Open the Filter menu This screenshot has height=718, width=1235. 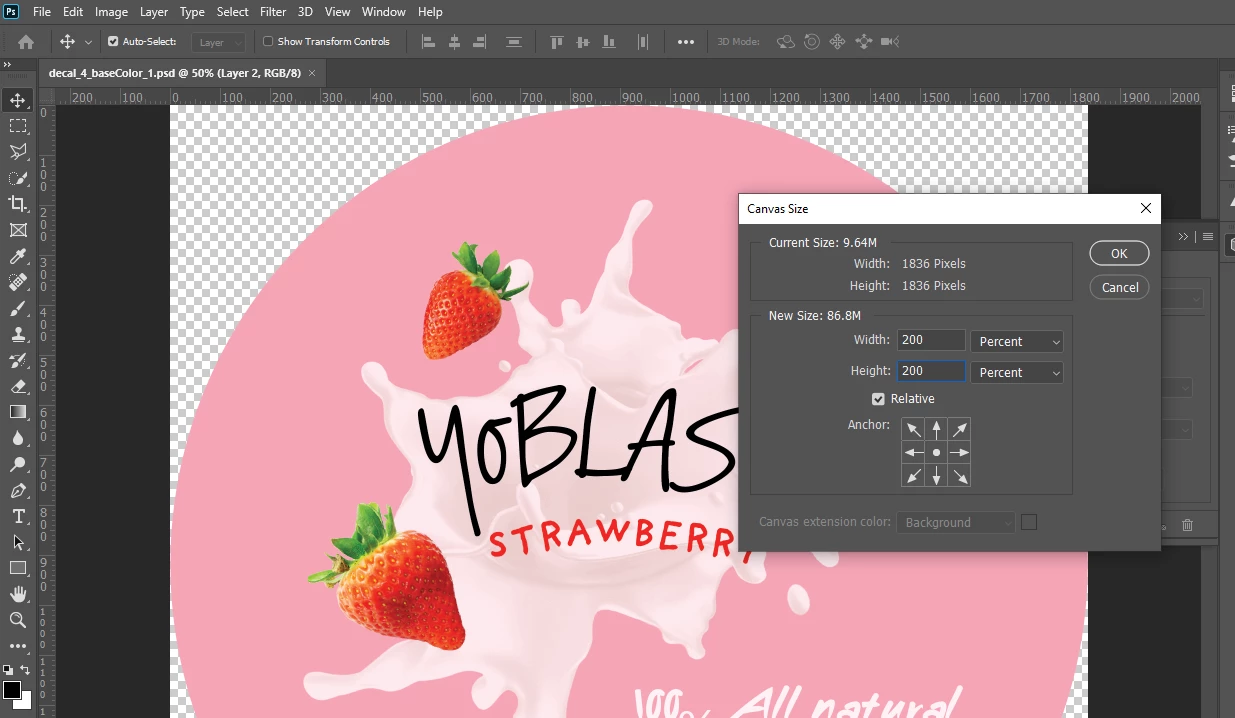(273, 12)
